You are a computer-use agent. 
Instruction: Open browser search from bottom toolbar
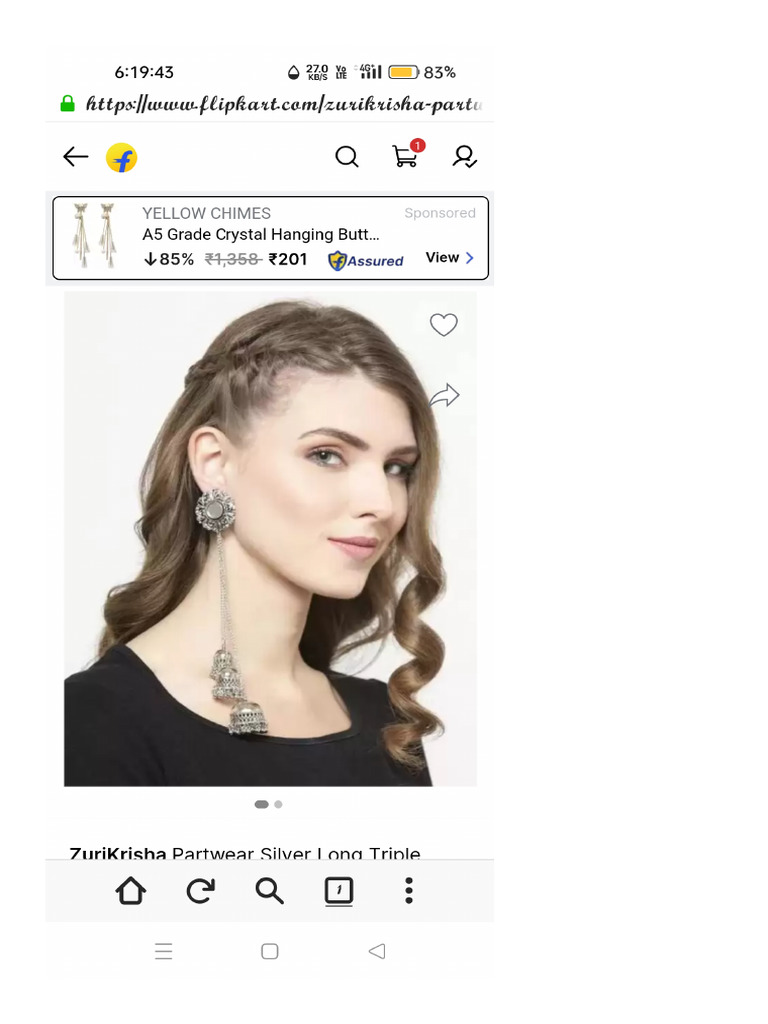(x=269, y=891)
